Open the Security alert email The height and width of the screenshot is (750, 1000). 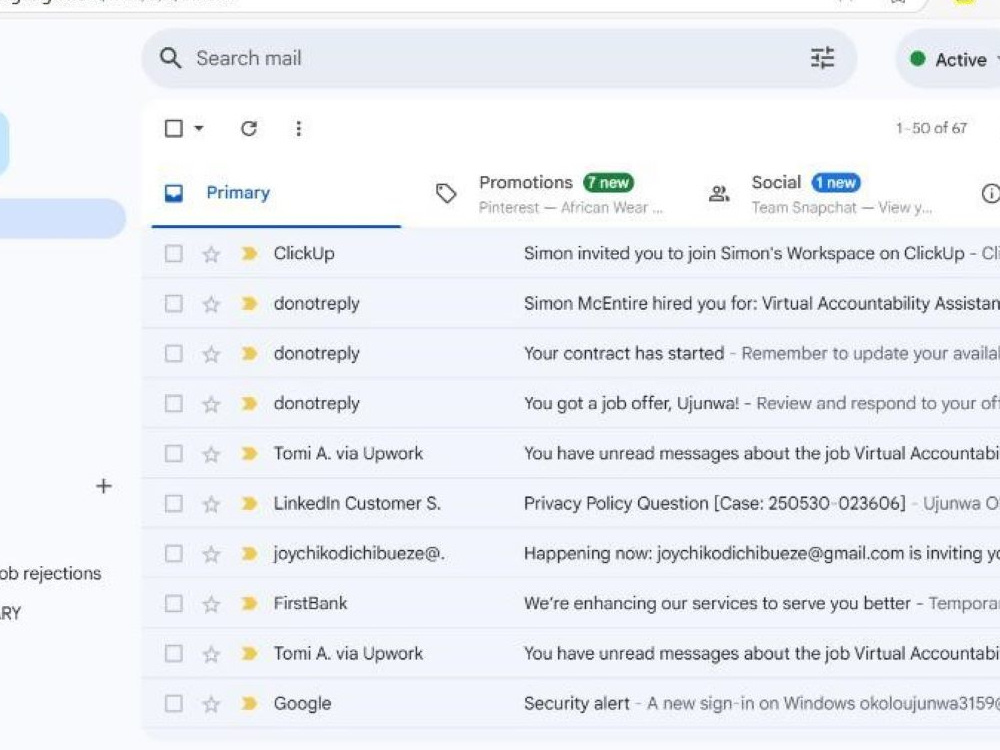[x=570, y=703]
